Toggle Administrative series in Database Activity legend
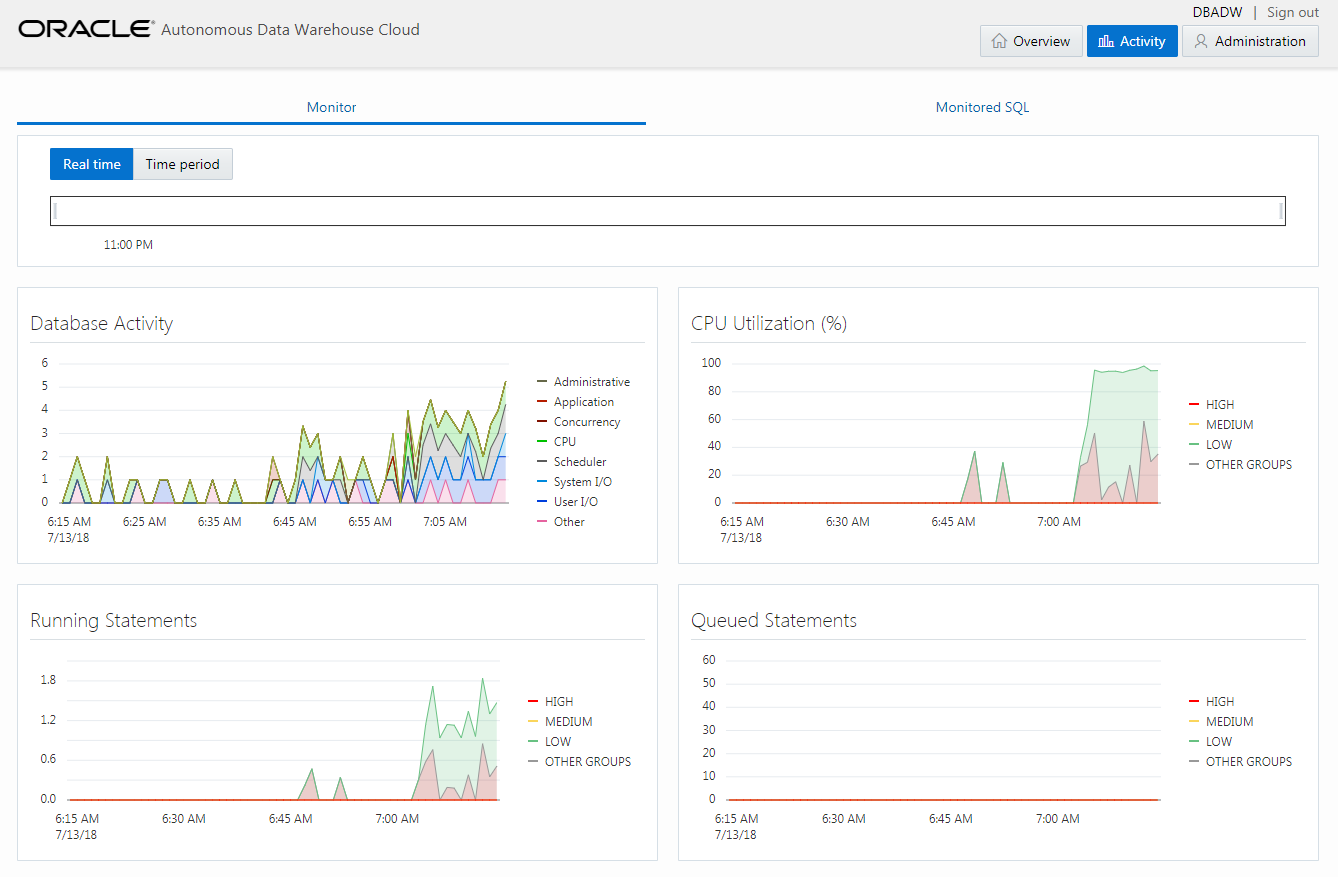Screen dimensions: 1338x877 [x=591, y=382]
